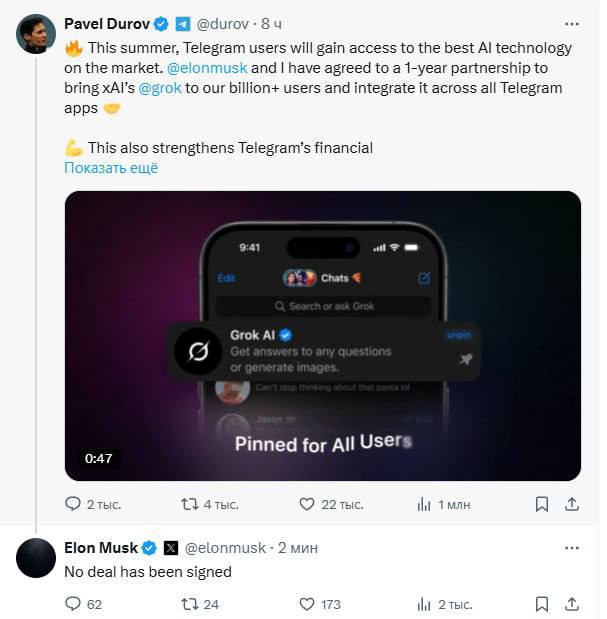Expand post text via Показать ещё
This screenshot has height=619, width=607.
point(111,168)
